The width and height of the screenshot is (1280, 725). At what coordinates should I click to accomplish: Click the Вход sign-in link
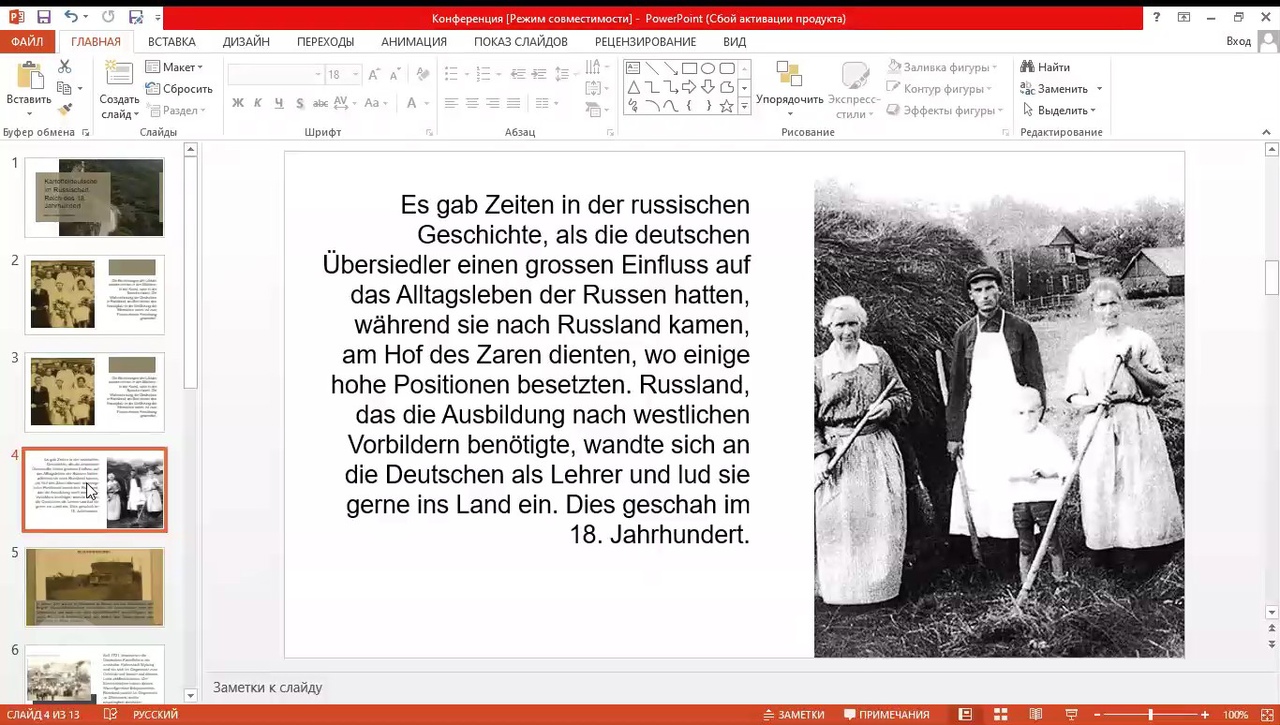tap(1238, 41)
